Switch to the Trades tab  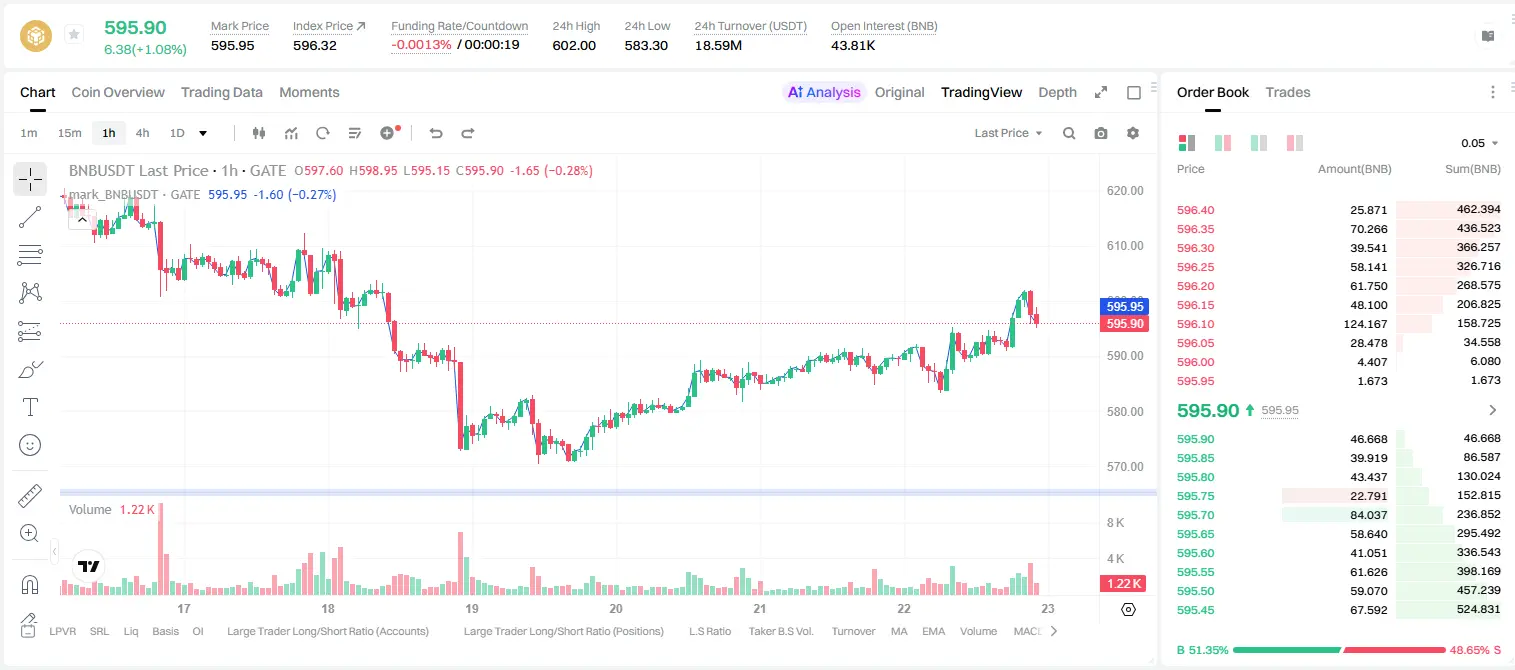click(1287, 92)
